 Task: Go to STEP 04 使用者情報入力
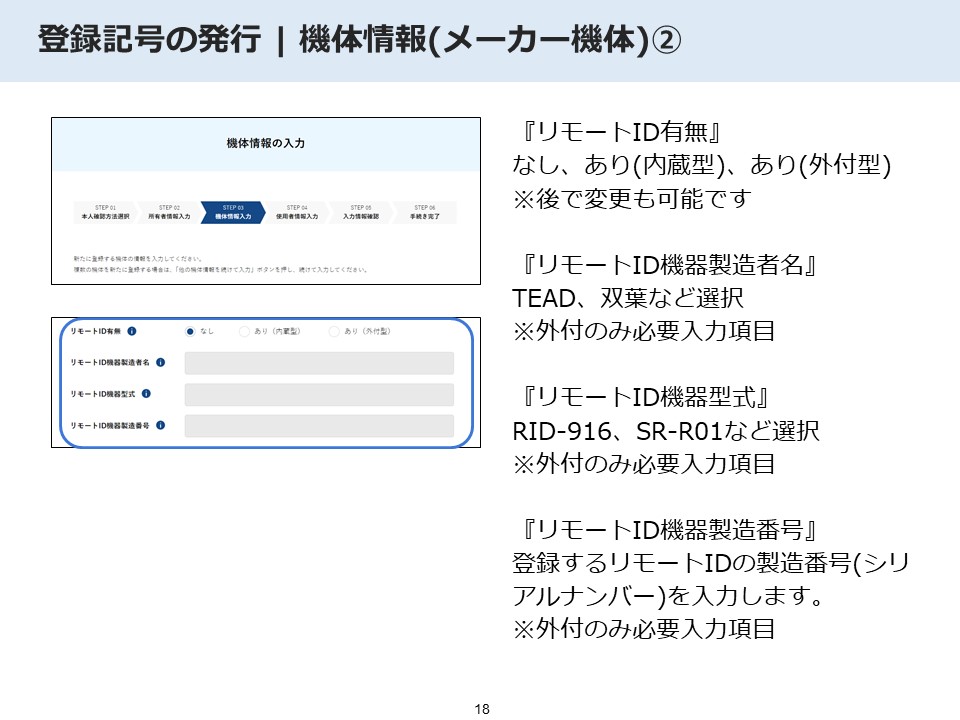pos(297,212)
